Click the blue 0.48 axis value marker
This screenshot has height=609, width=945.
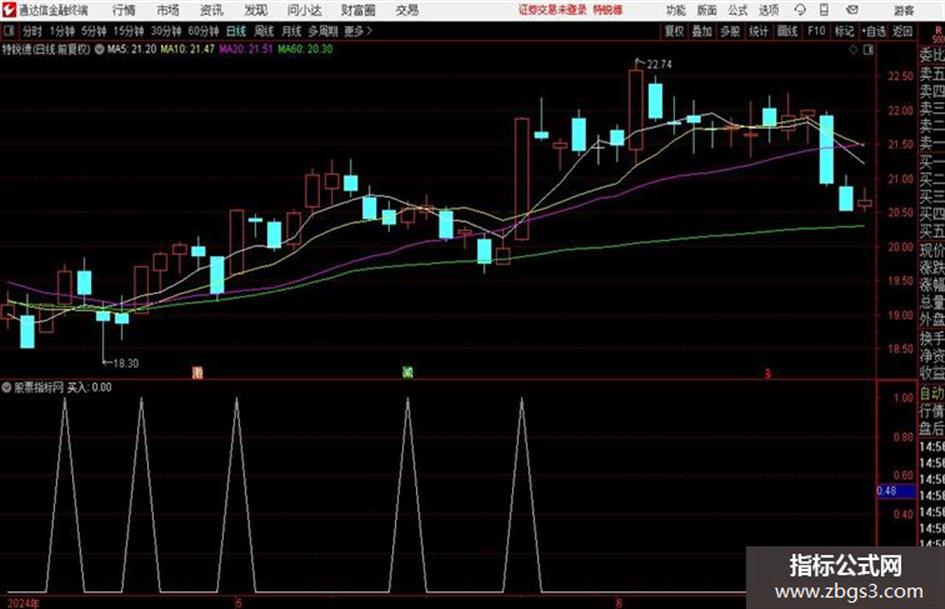896,491
